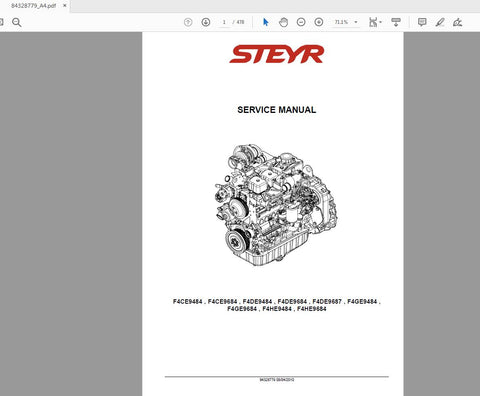This screenshot has width=480, height=396.
Task: Open the find text magnifier tool
Action: [17, 22]
